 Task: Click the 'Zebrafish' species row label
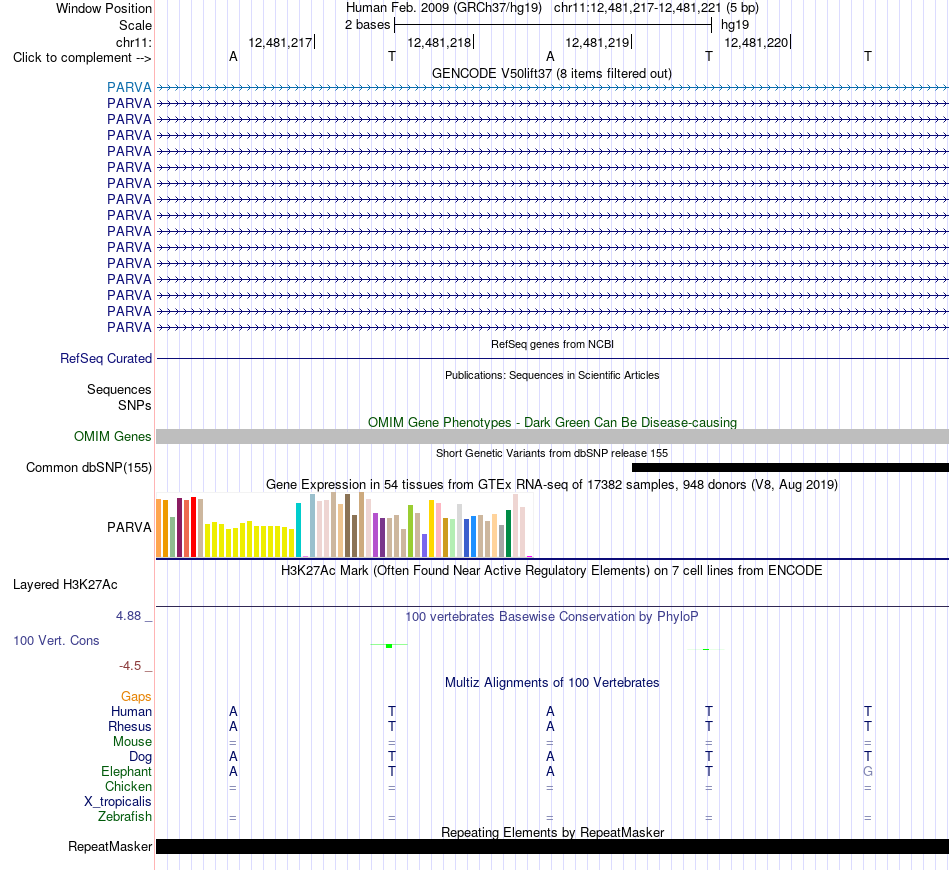click(x=125, y=817)
